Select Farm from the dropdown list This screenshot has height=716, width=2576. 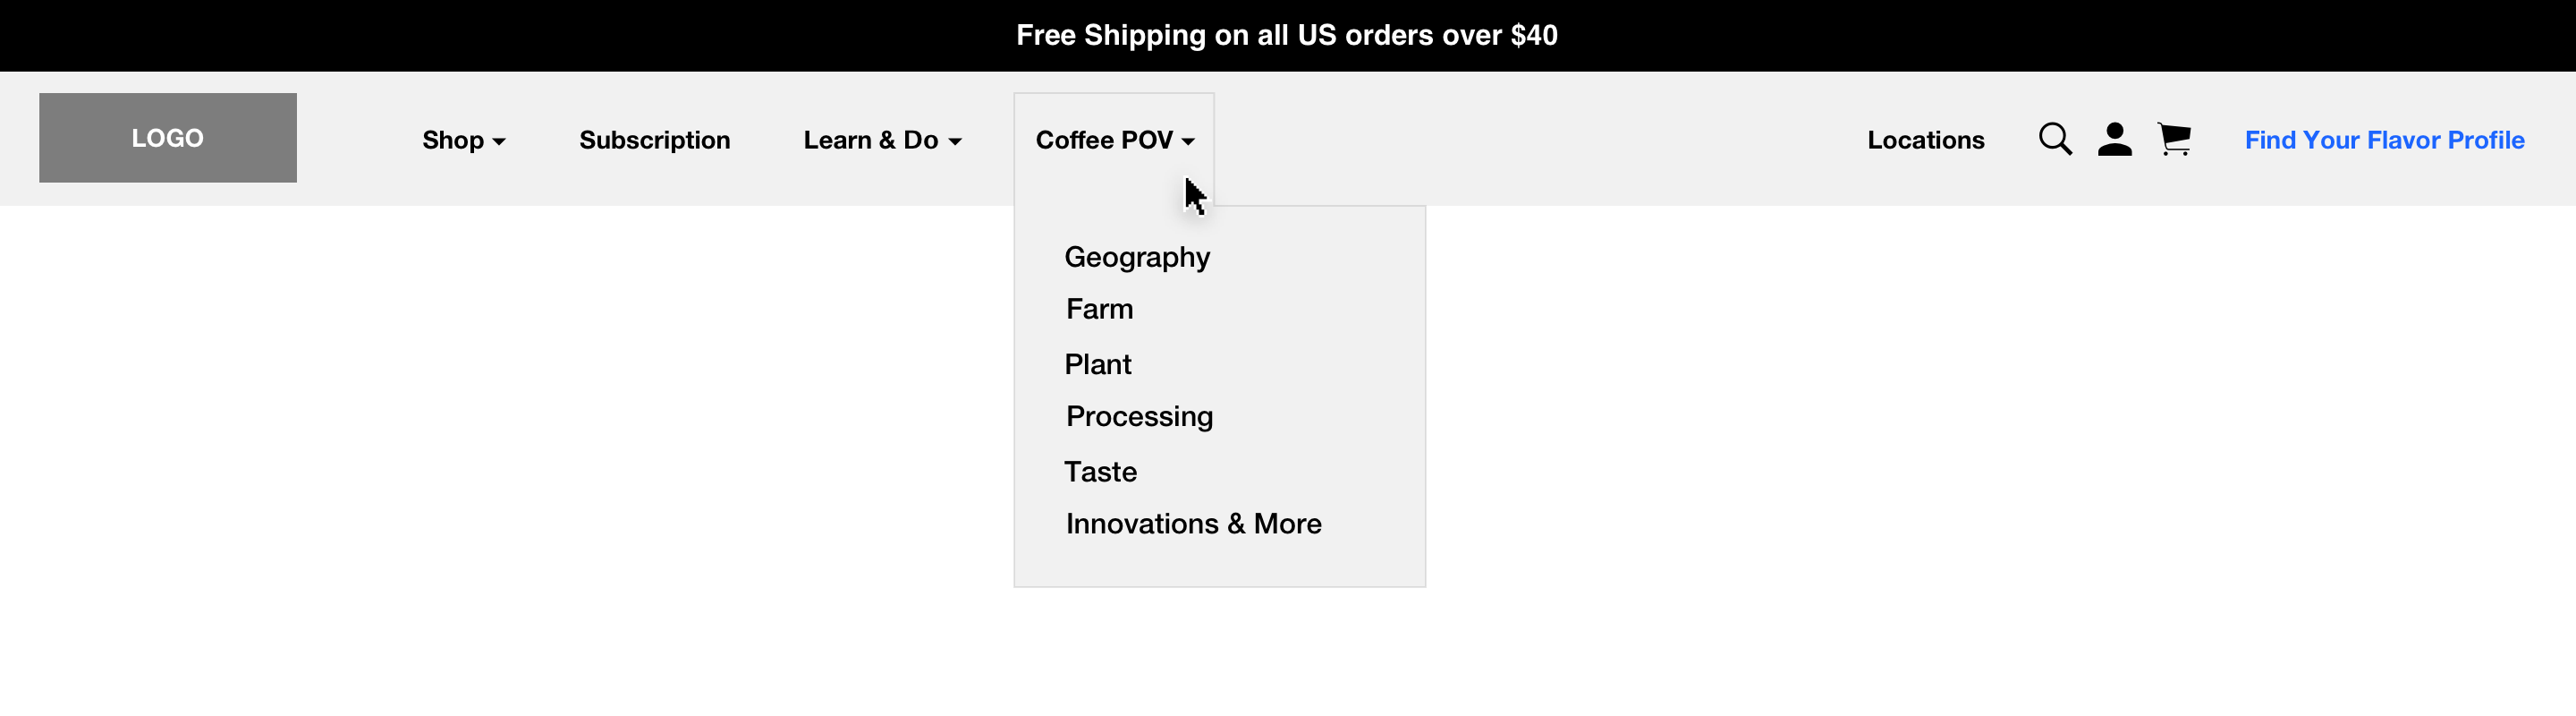(x=1099, y=309)
